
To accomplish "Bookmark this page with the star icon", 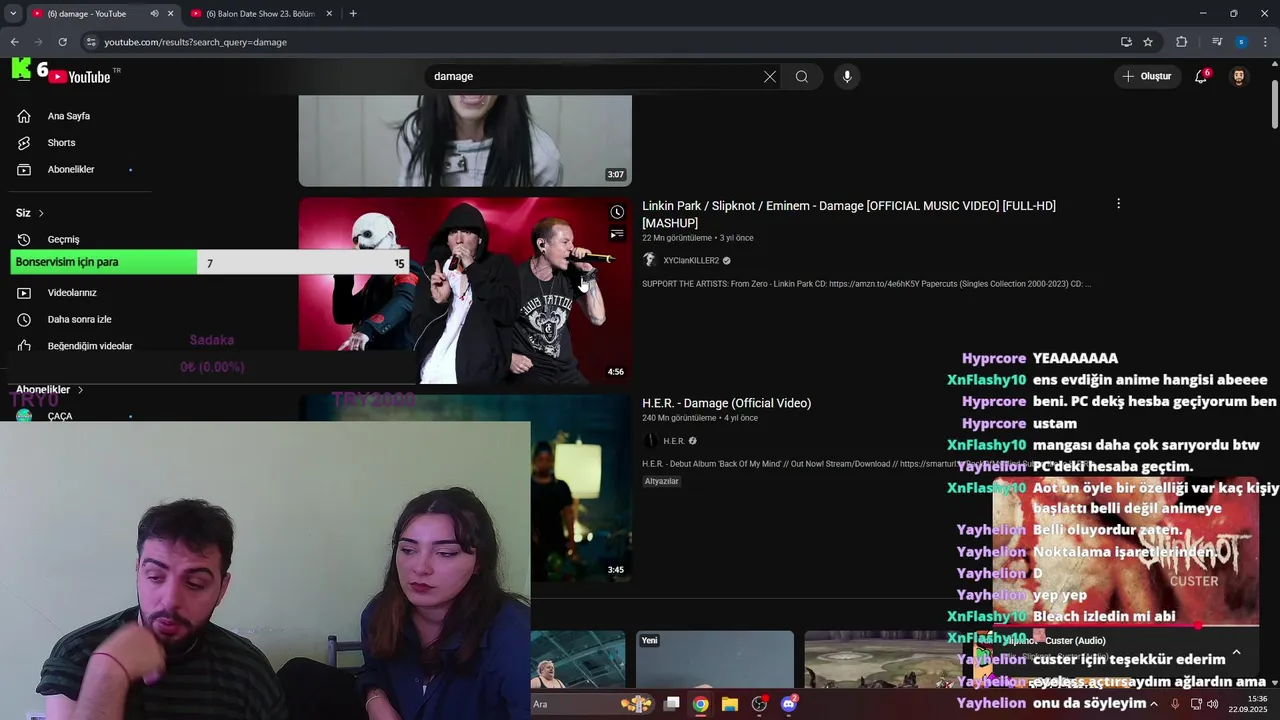I will (x=1148, y=42).
